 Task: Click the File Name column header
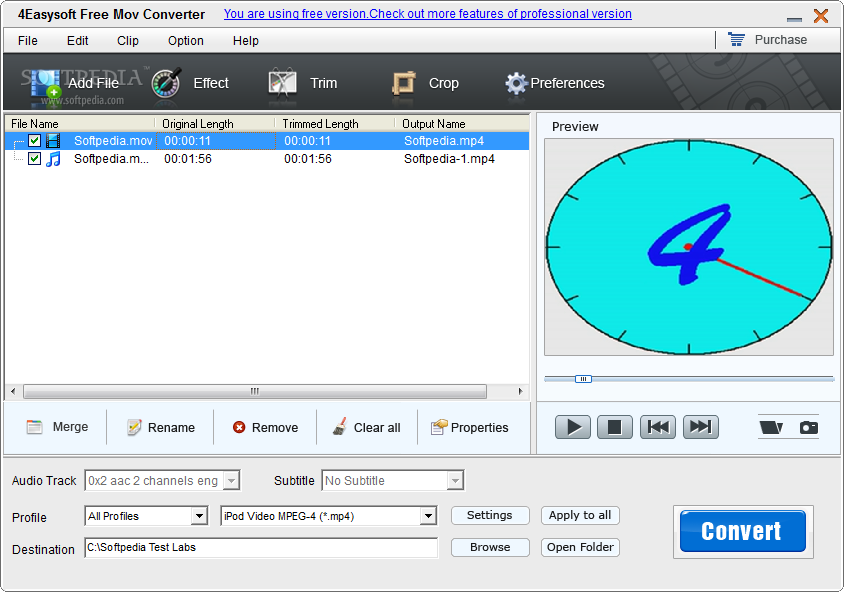tap(80, 124)
